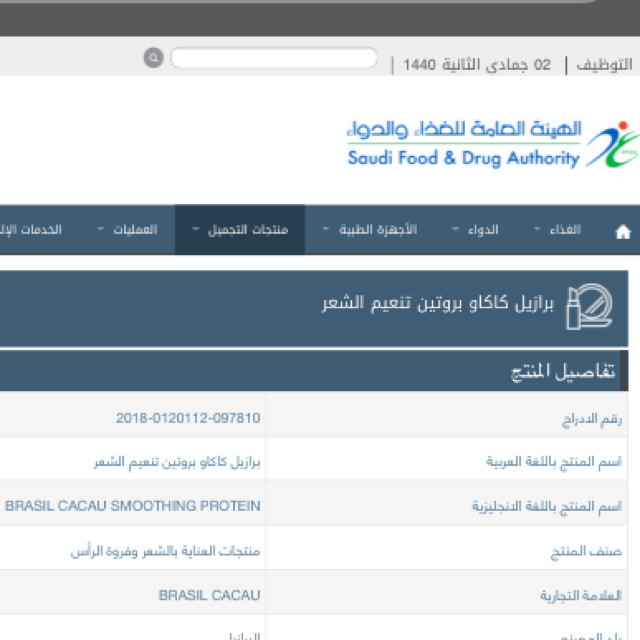Expand the arrow beside الأجهزة الطبية

point(325,229)
